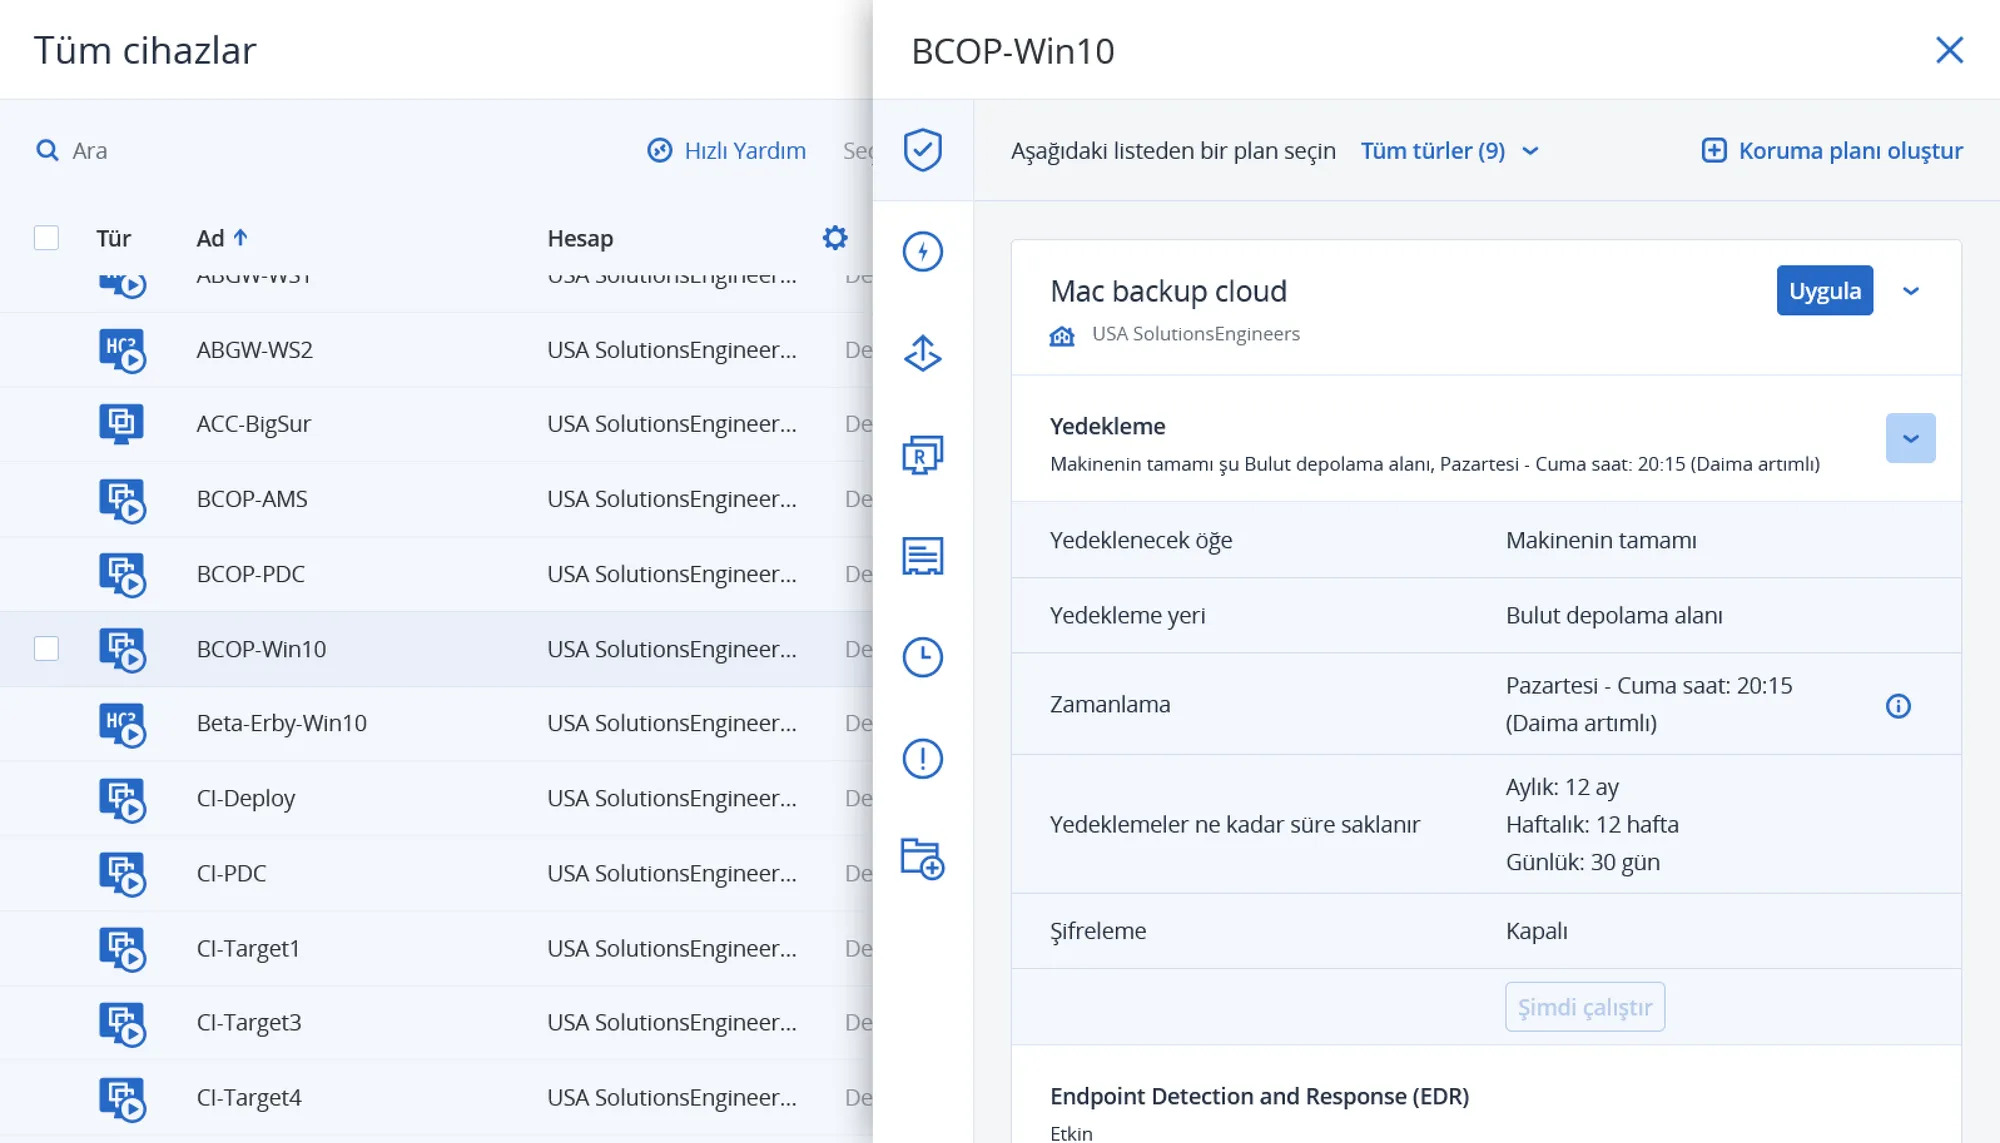Toggle the select-all checkbox in table header
Screen dimensions: 2000x1143
pos(46,238)
